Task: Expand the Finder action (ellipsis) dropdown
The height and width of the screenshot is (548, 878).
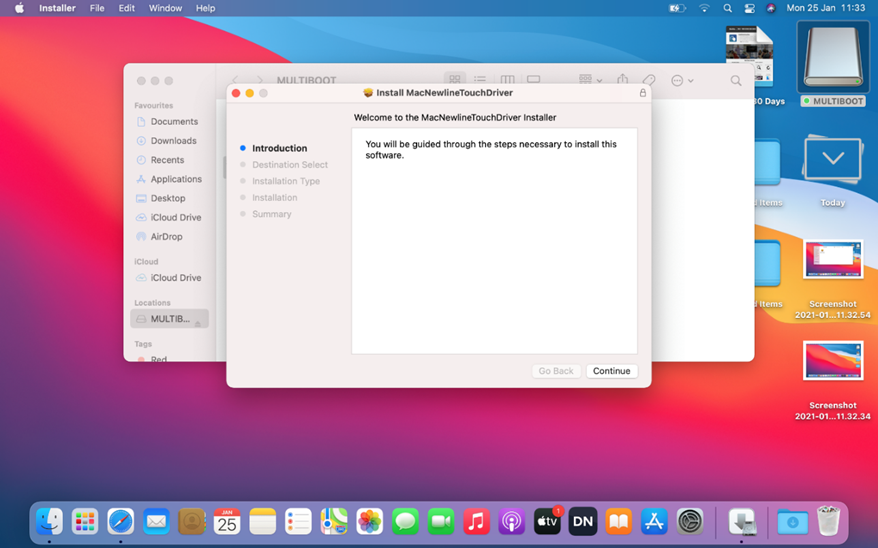Action: pyautogui.click(x=682, y=80)
